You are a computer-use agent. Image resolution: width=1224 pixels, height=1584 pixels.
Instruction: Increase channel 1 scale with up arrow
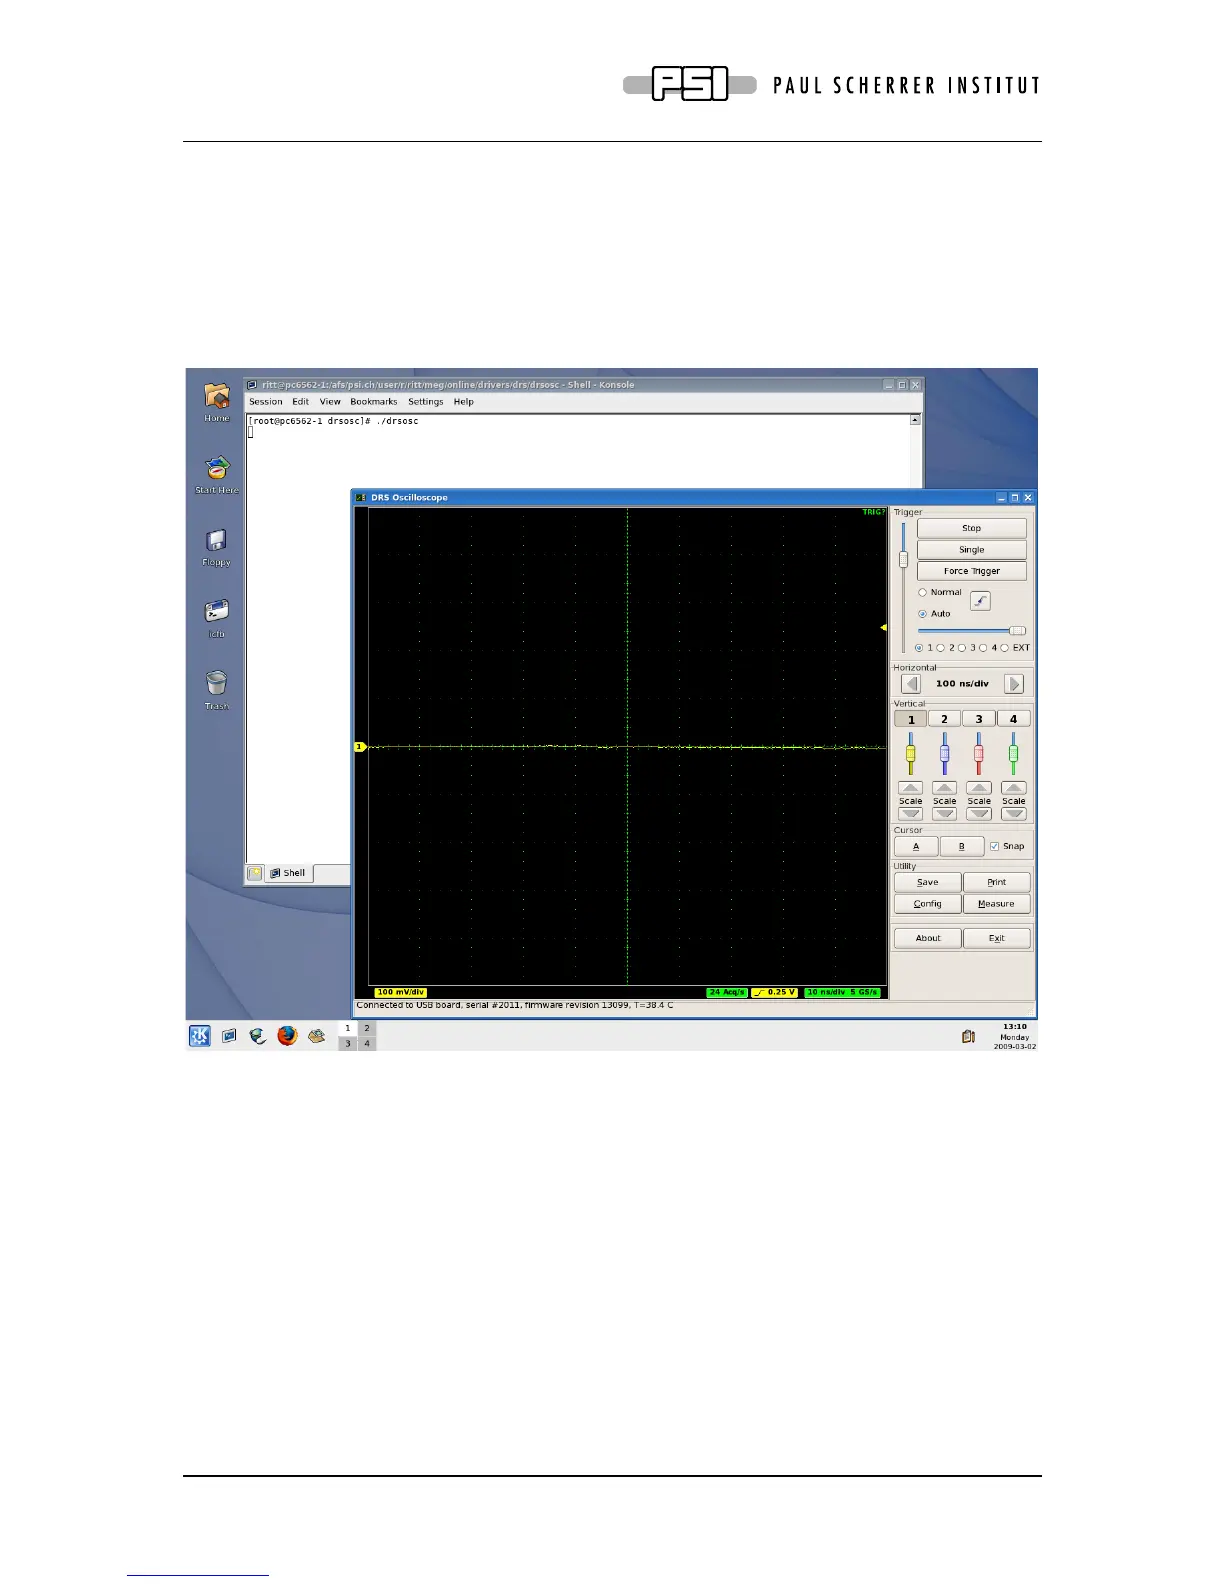point(911,788)
